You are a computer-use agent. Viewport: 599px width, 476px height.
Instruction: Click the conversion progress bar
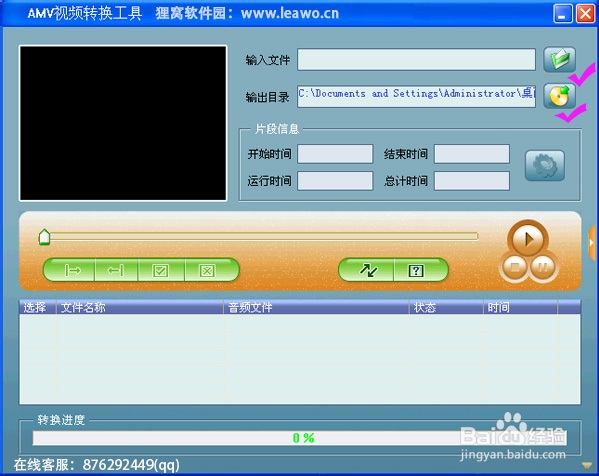coord(299,438)
